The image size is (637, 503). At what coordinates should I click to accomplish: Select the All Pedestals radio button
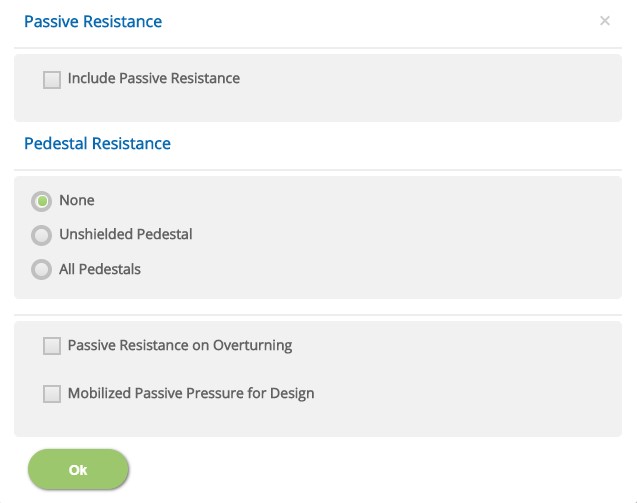pos(41,269)
